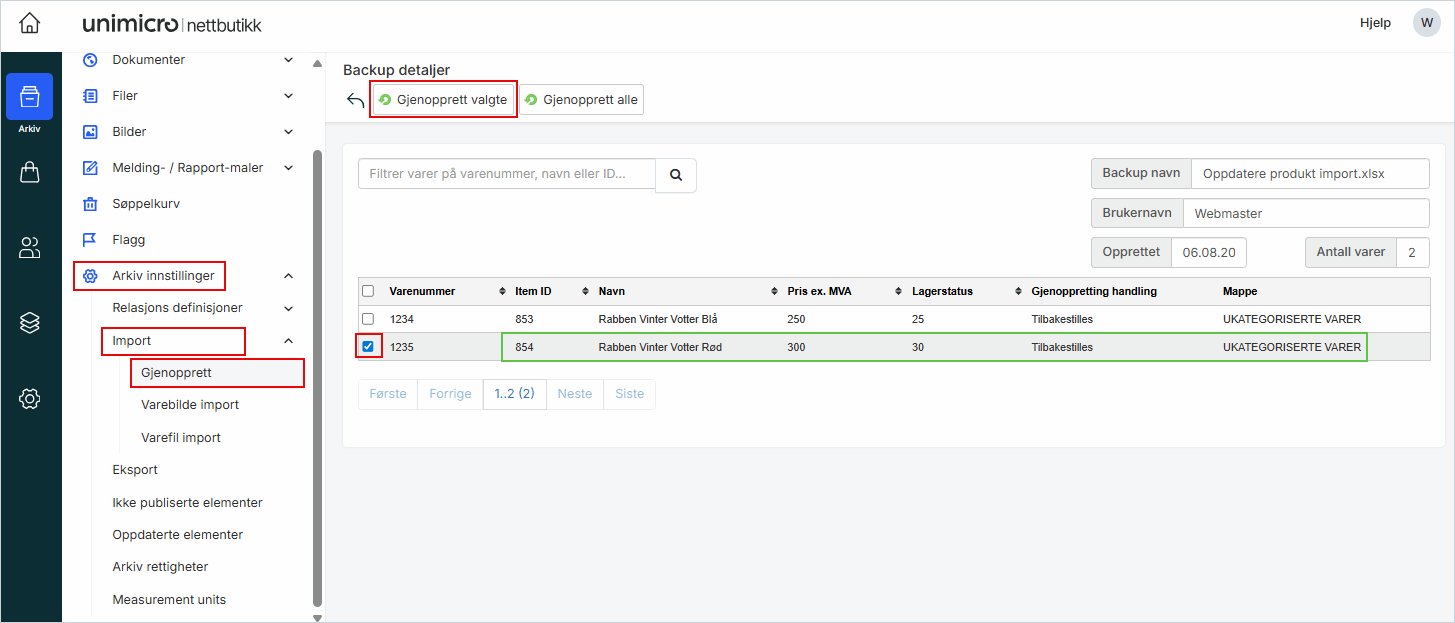Click the product filter search field

click(x=507, y=174)
